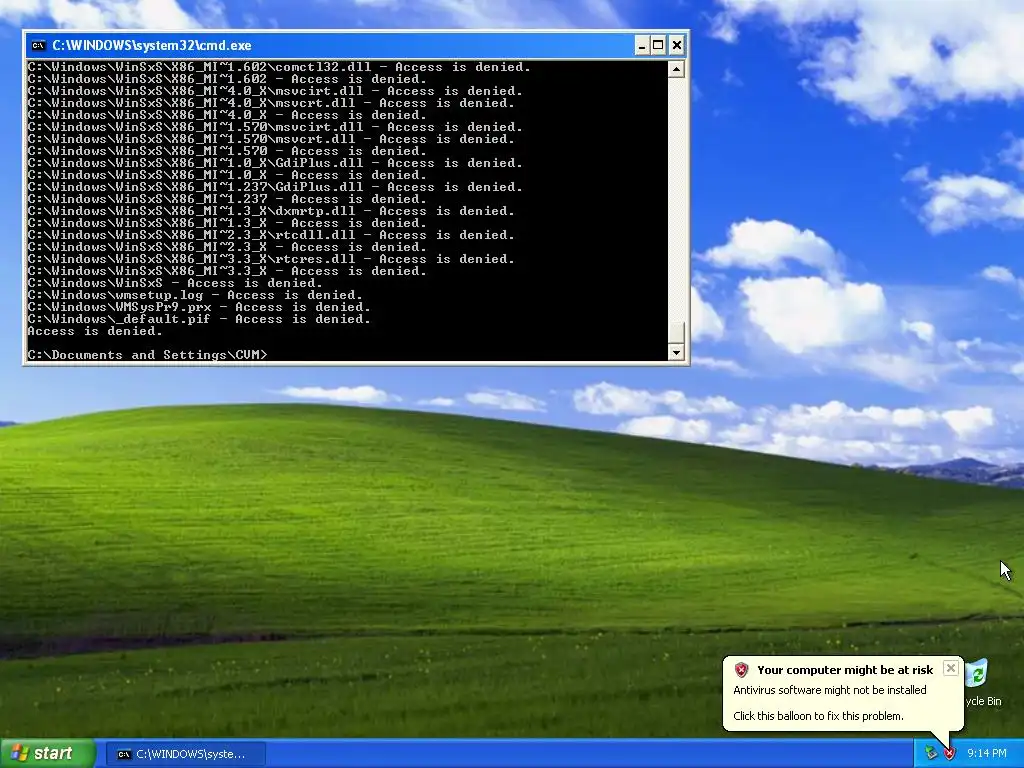Click the line 'C:\Windows\WinSxS - Access is denied.'

click(175, 283)
